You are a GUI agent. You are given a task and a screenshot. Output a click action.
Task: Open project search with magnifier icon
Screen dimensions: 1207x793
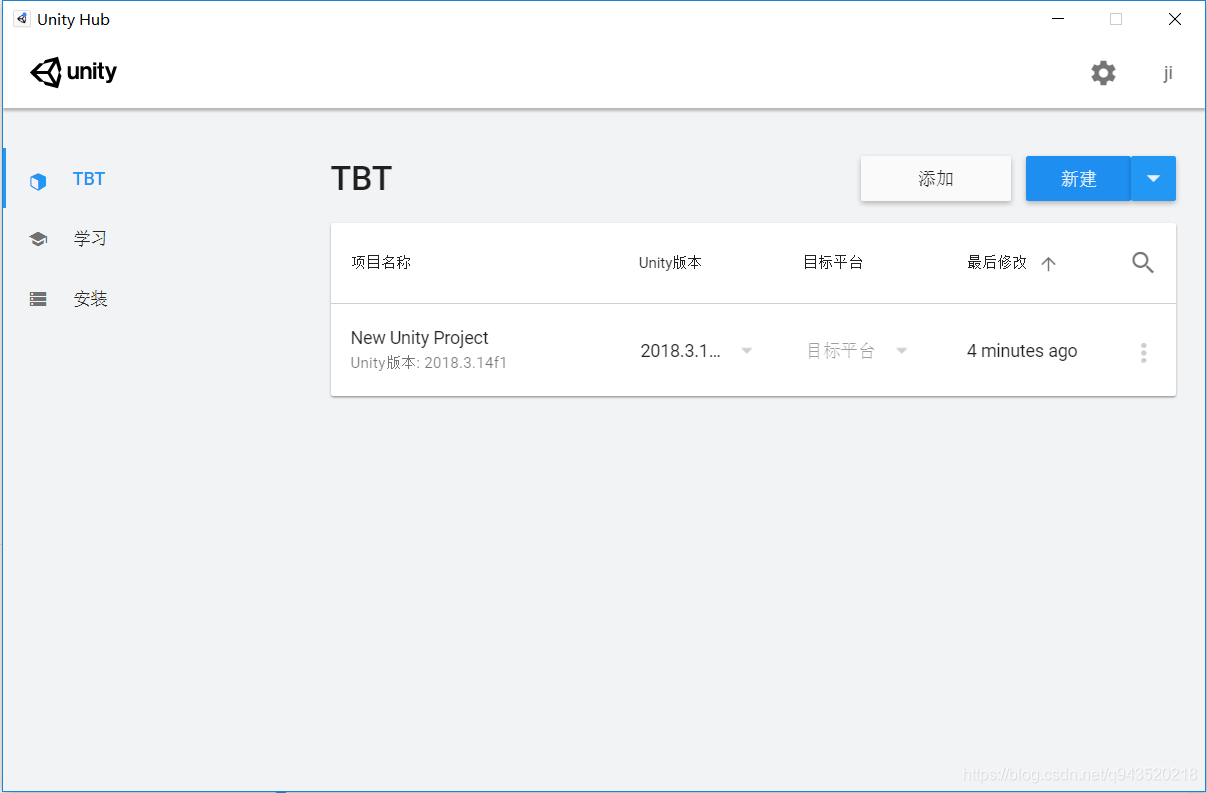(1143, 263)
